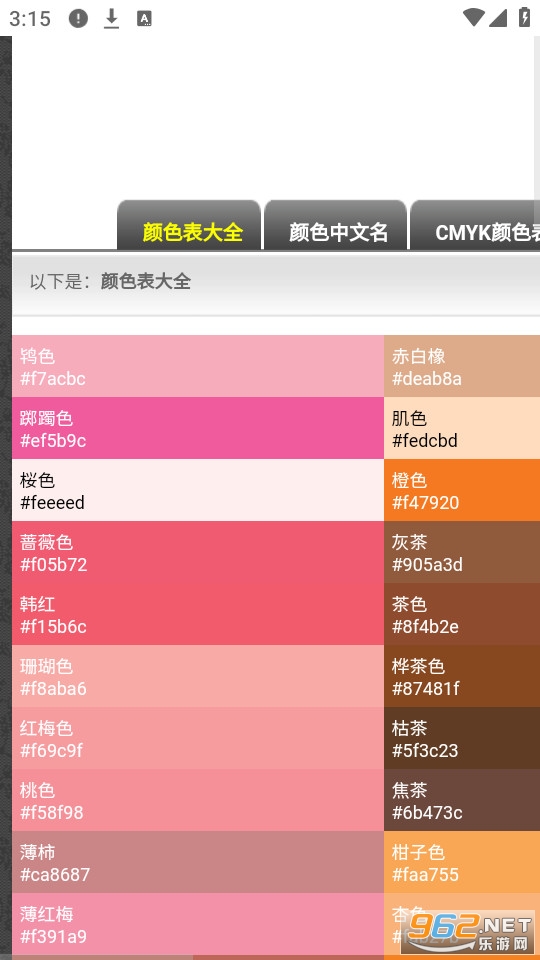
Task: Tap the 3:15 clock in status bar
Action: click(x=29, y=18)
